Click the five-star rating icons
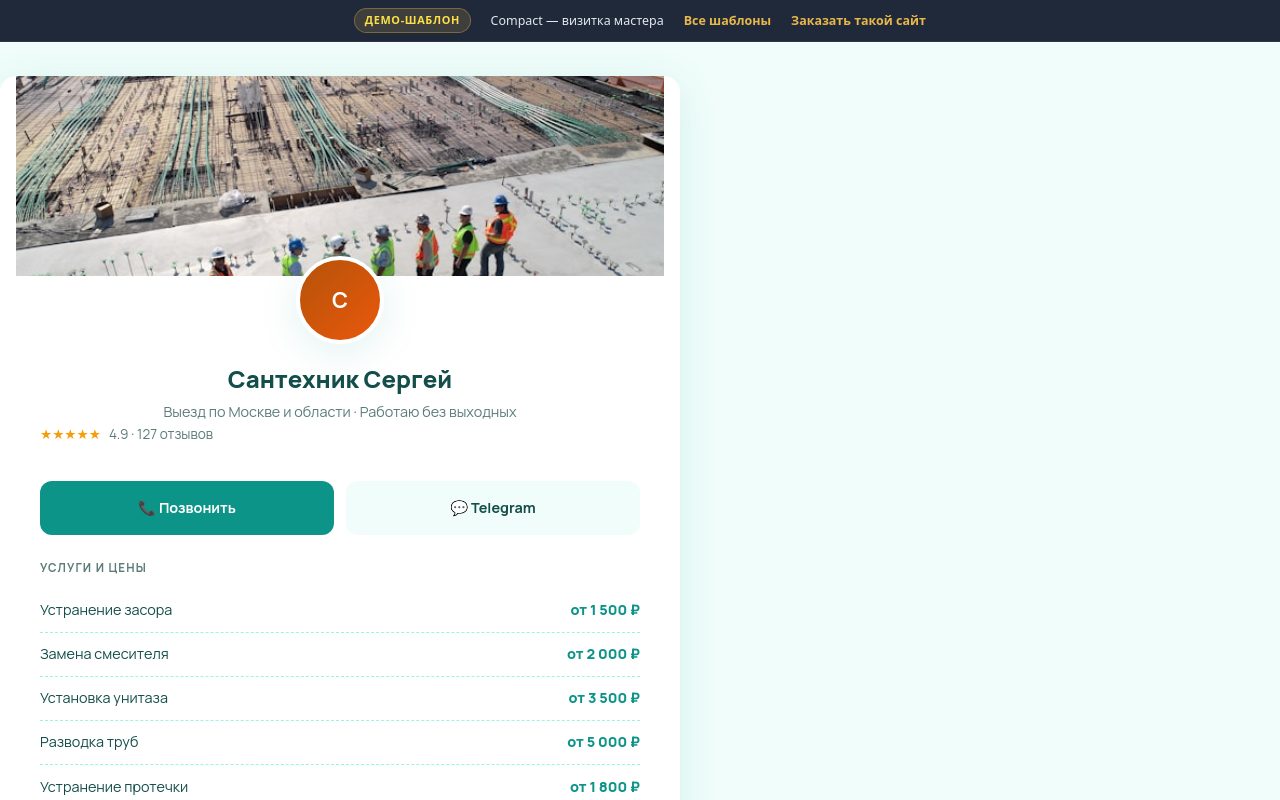The width and height of the screenshot is (1280, 800). coord(70,434)
